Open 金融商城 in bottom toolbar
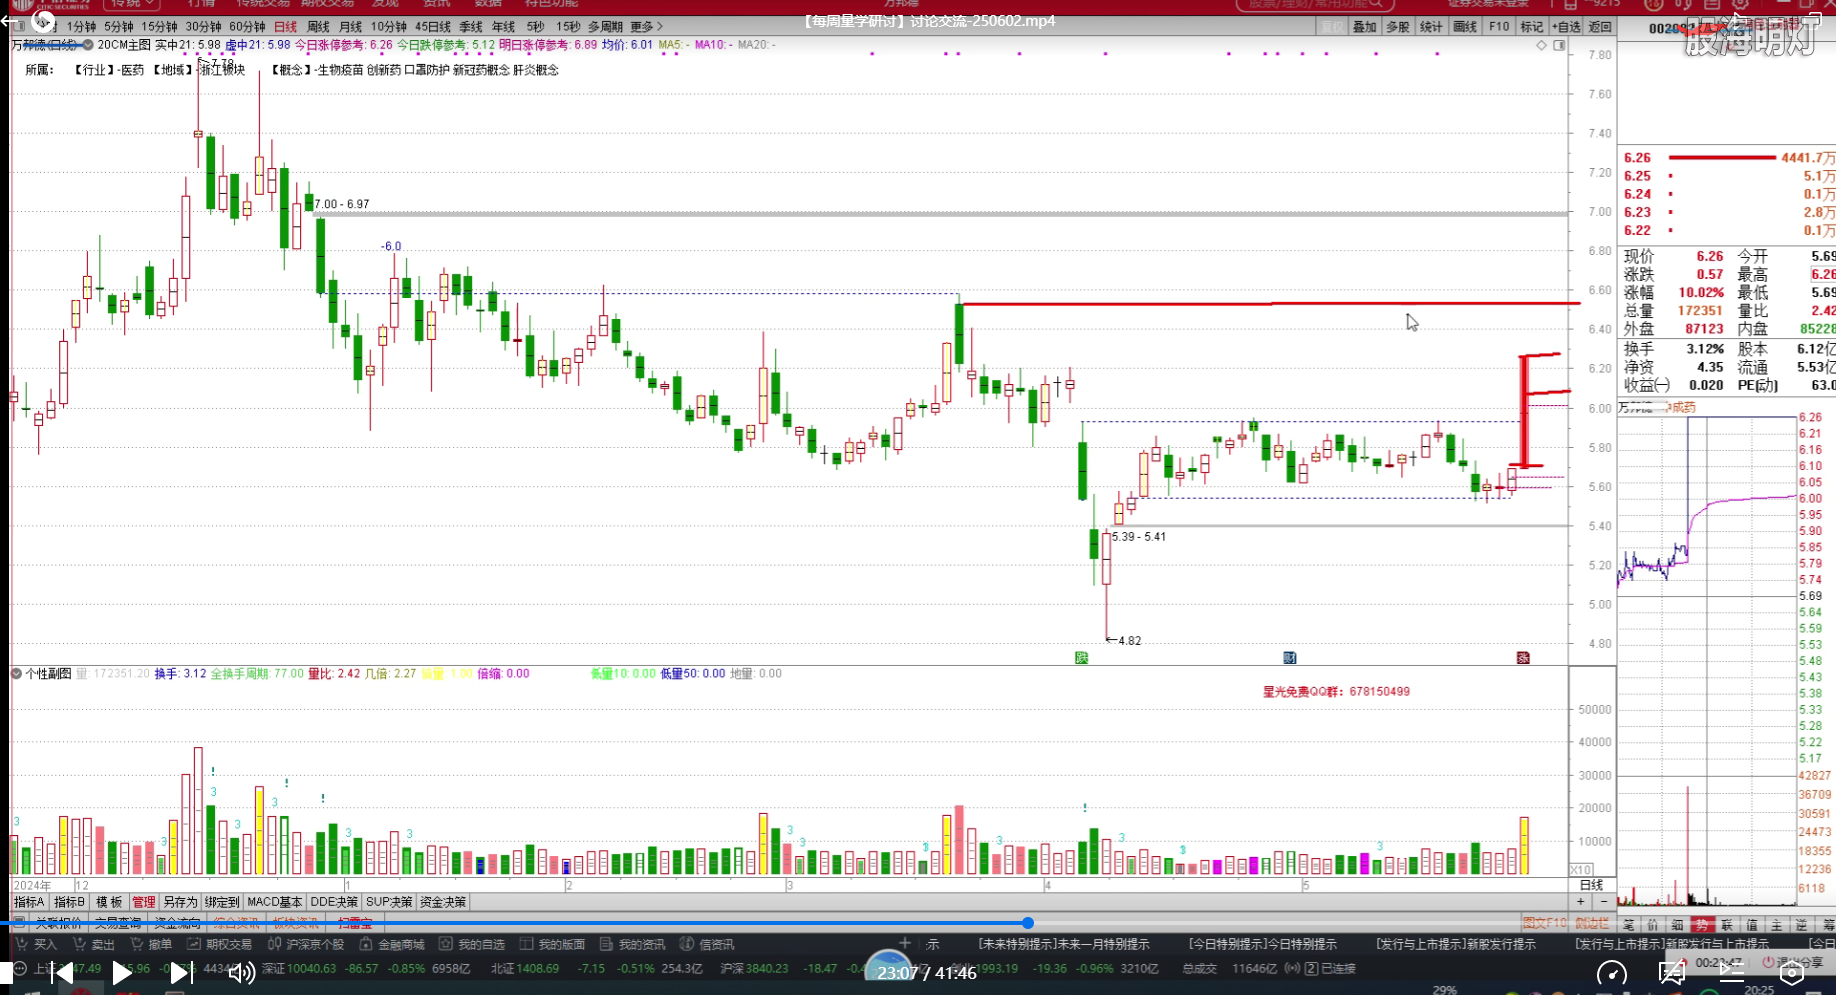Image resolution: width=1836 pixels, height=995 pixels. click(392, 944)
